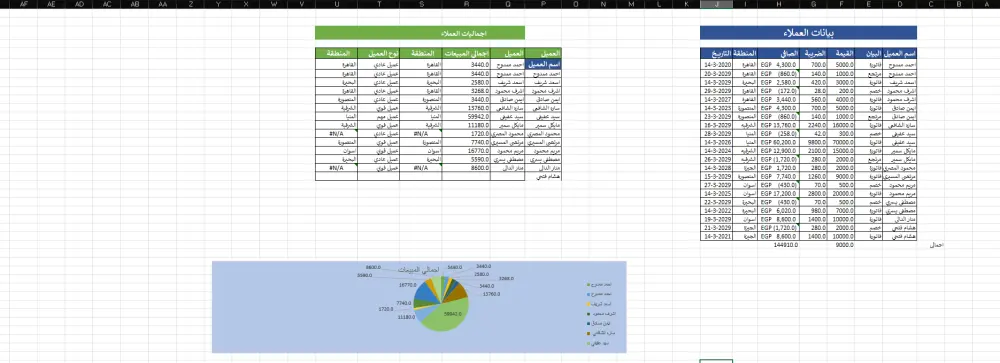The image size is (1000, 363).
Task: Select the value cell 70000.0
Action: (841, 142)
